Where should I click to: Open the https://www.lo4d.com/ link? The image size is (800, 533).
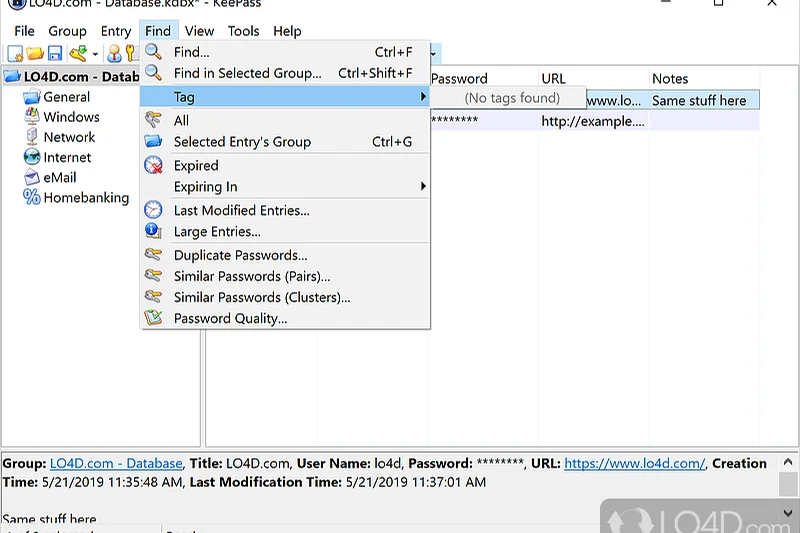[634, 463]
